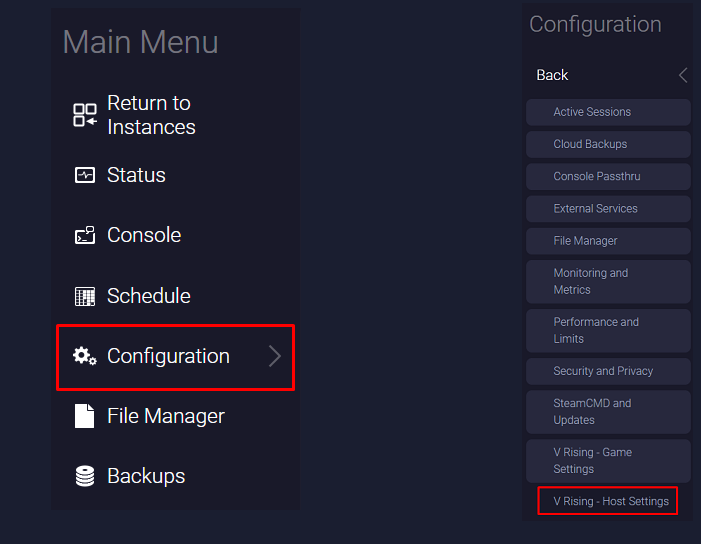Viewport: 701px width, 544px height.
Task: Click the File Manager document icon
Action: tap(84, 416)
